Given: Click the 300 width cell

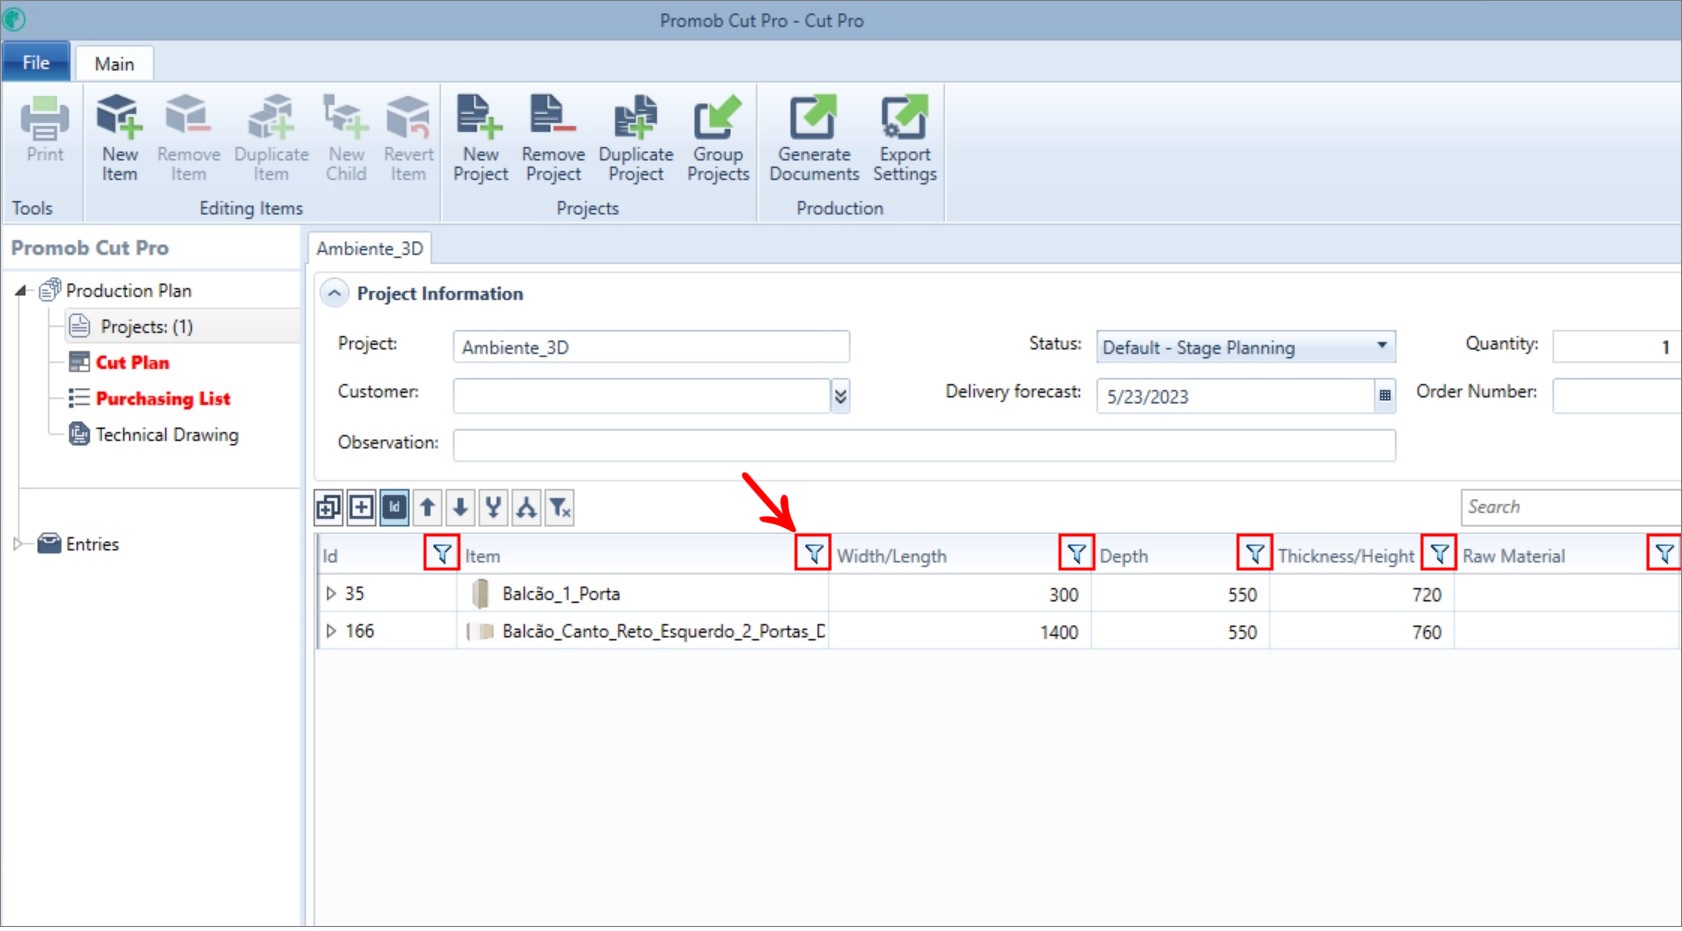Looking at the screenshot, I should [x=960, y=594].
